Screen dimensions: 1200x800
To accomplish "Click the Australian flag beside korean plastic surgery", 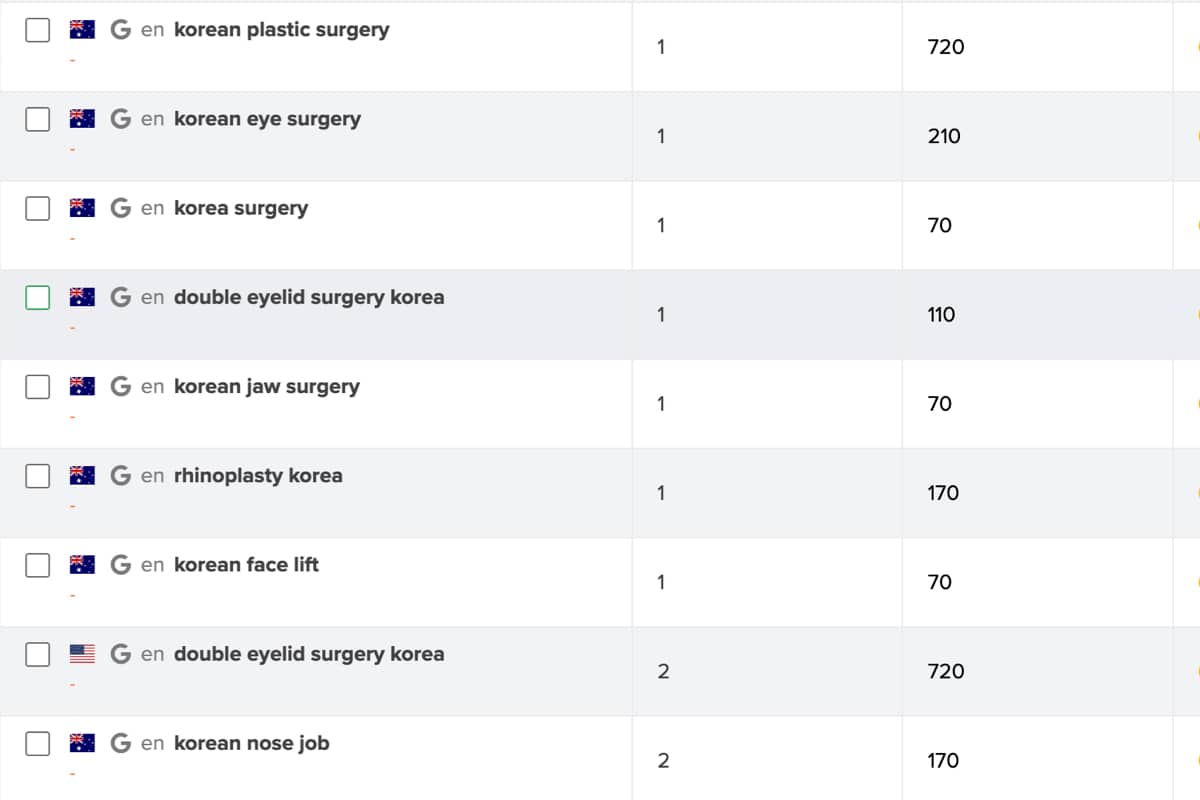I will click(82, 30).
